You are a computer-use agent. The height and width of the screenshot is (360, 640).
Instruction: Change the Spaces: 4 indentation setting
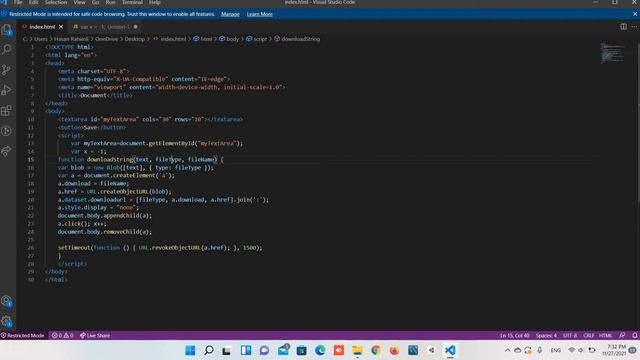546,336
